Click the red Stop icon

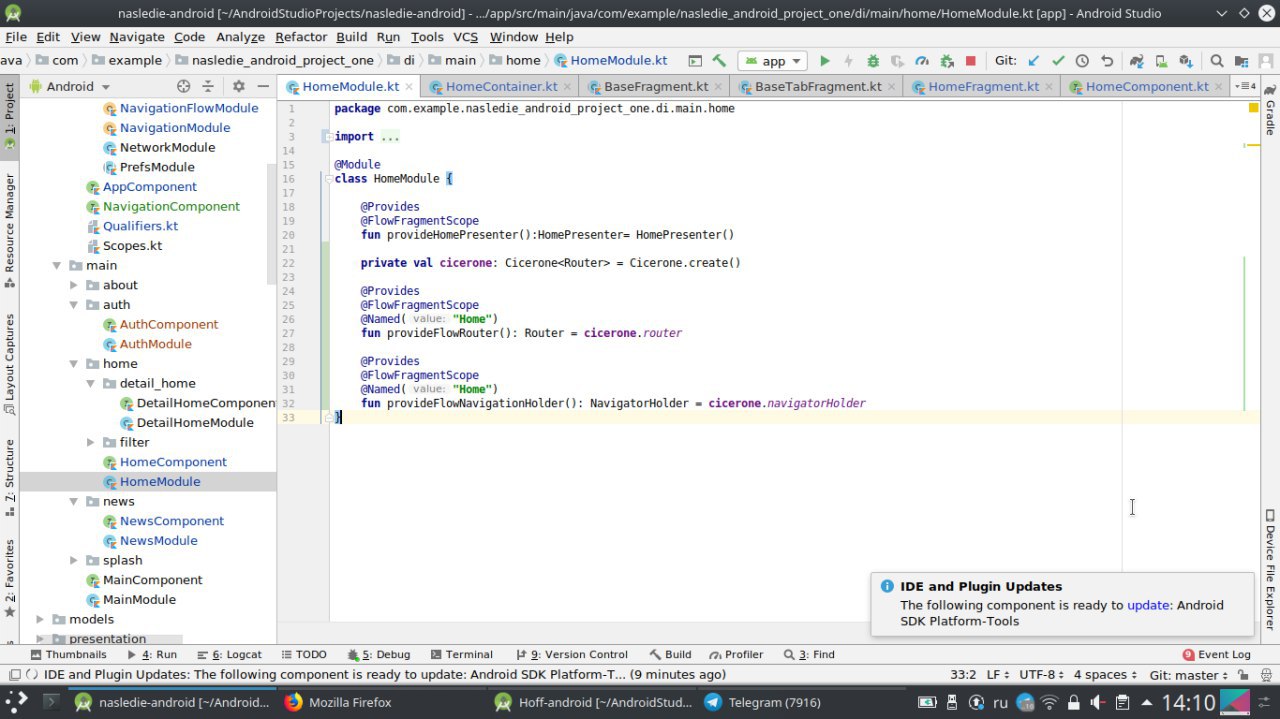click(x=970, y=61)
